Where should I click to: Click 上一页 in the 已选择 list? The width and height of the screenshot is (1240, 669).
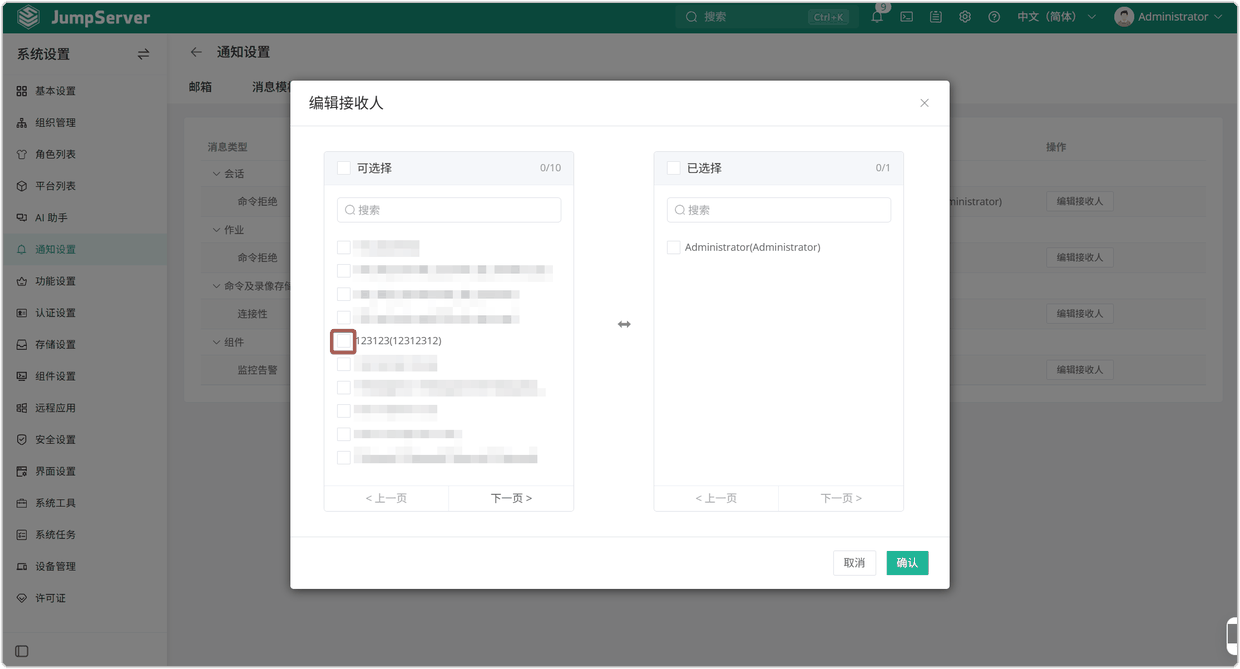click(x=716, y=498)
